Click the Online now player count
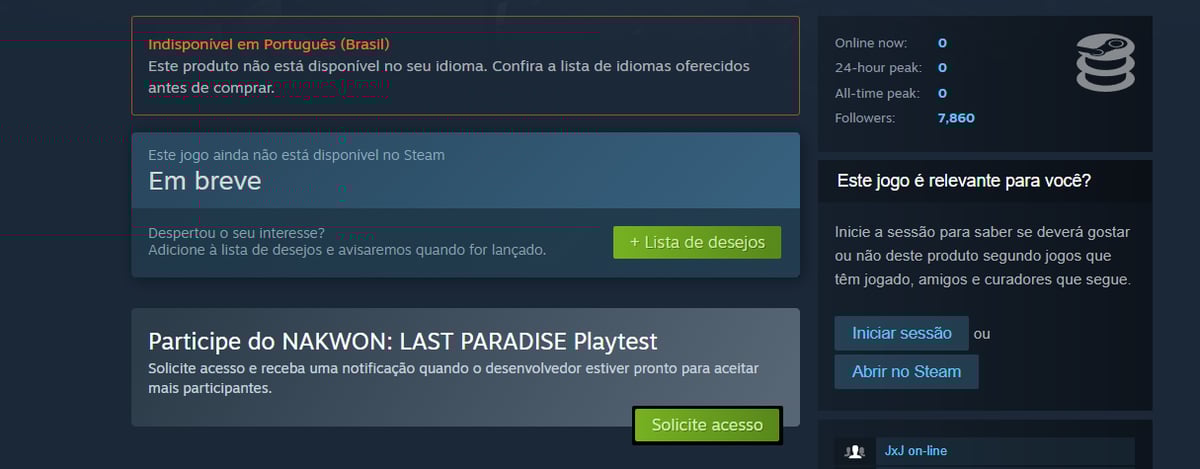Viewport: 1200px width, 469px height. pyautogui.click(x=942, y=43)
